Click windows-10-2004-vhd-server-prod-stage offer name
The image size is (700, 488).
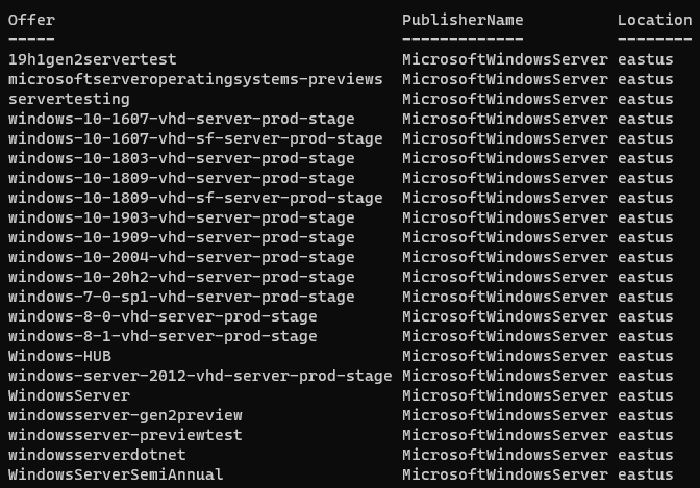pyautogui.click(x=181, y=257)
